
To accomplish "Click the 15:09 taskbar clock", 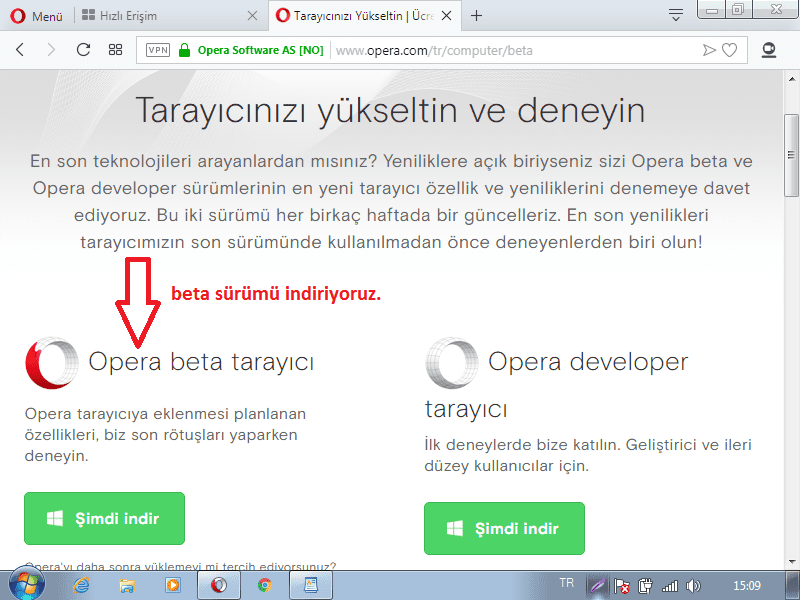I will (747, 586).
